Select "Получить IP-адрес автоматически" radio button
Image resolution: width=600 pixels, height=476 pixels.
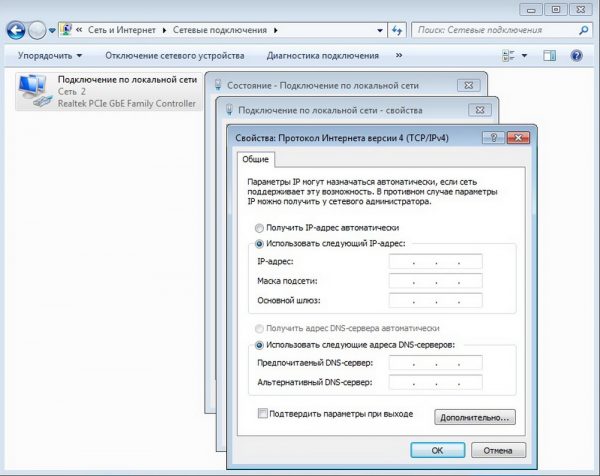pos(259,228)
